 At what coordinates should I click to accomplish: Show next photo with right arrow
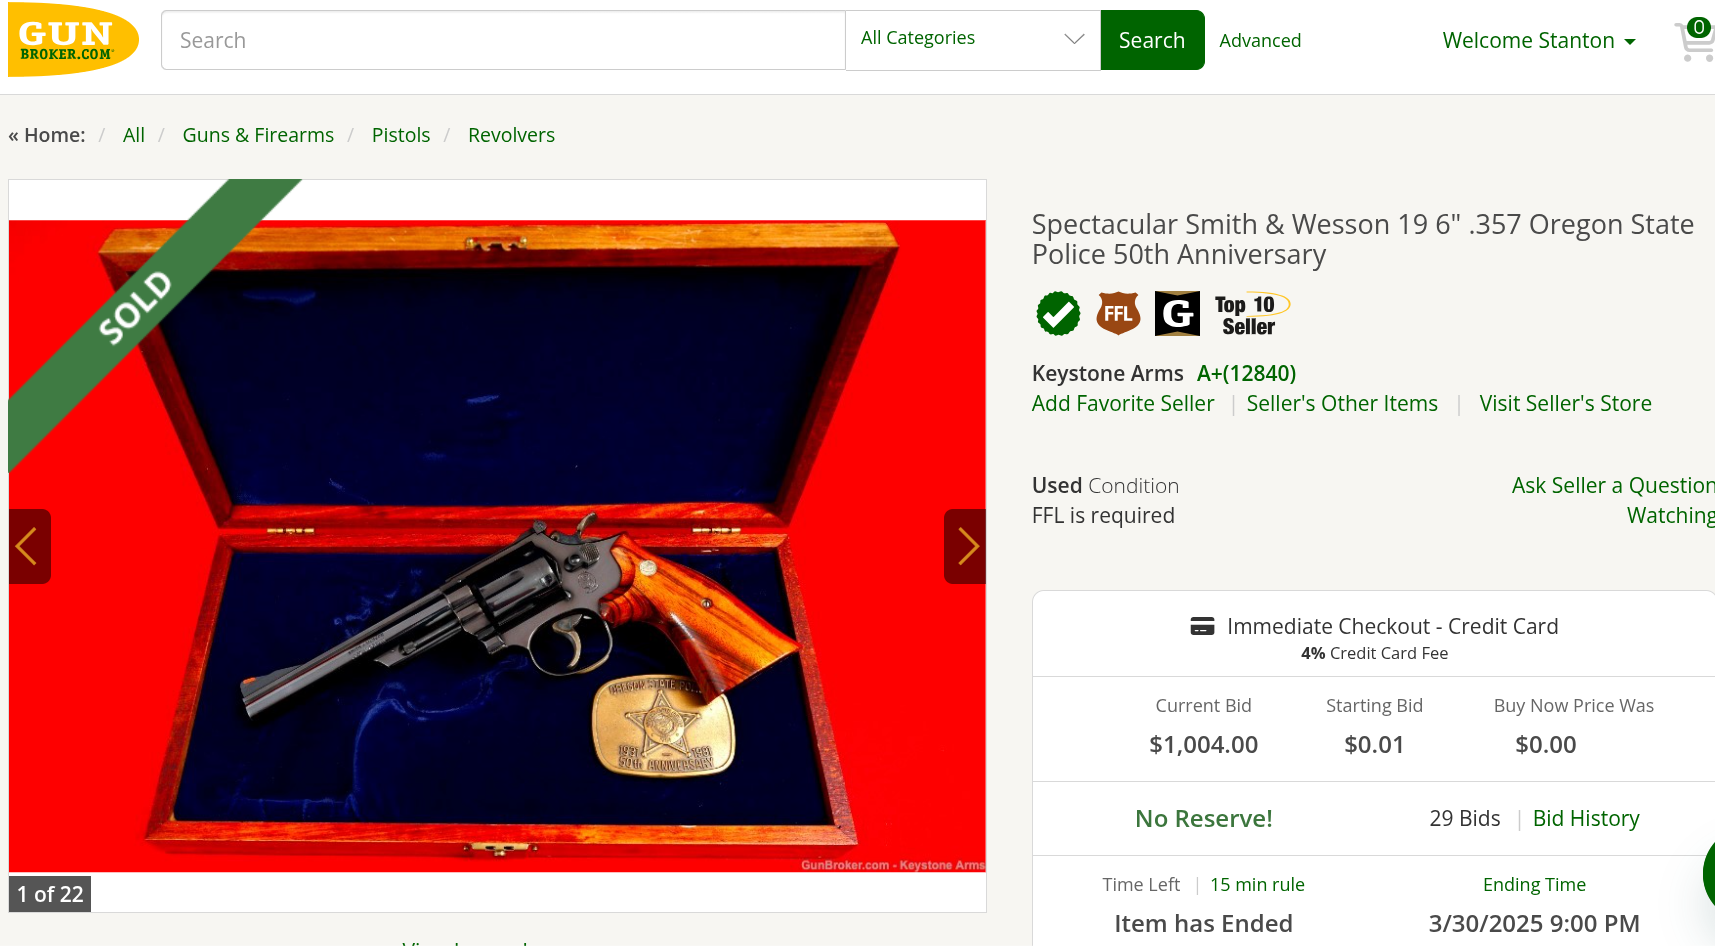(965, 547)
